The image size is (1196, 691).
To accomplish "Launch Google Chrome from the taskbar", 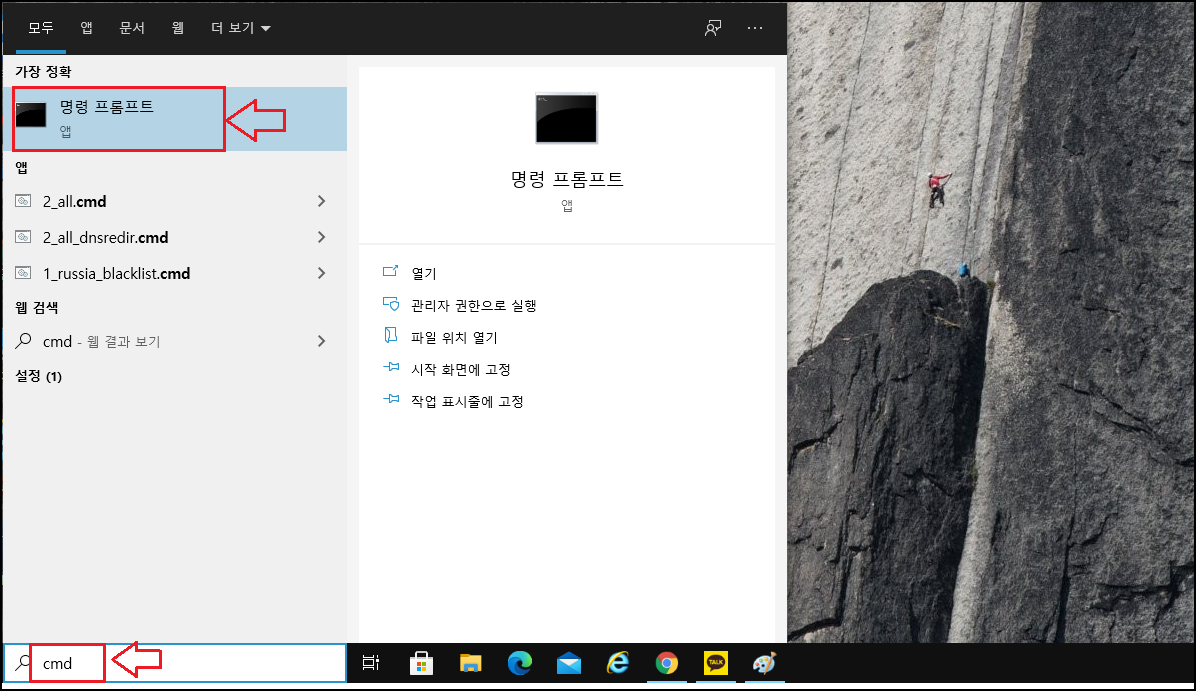I will 667,664.
